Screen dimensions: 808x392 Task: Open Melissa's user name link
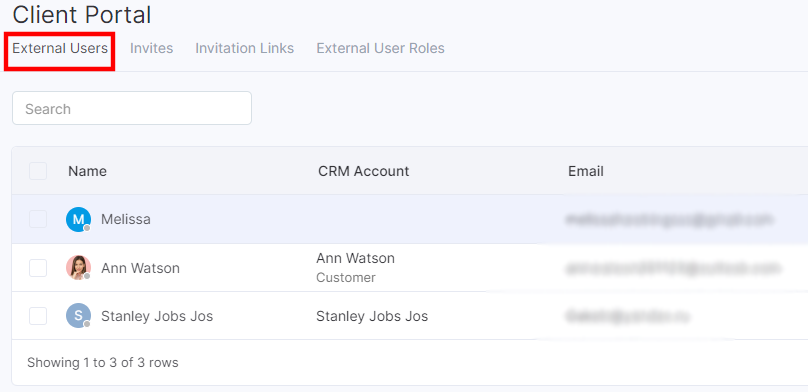[x=126, y=219]
